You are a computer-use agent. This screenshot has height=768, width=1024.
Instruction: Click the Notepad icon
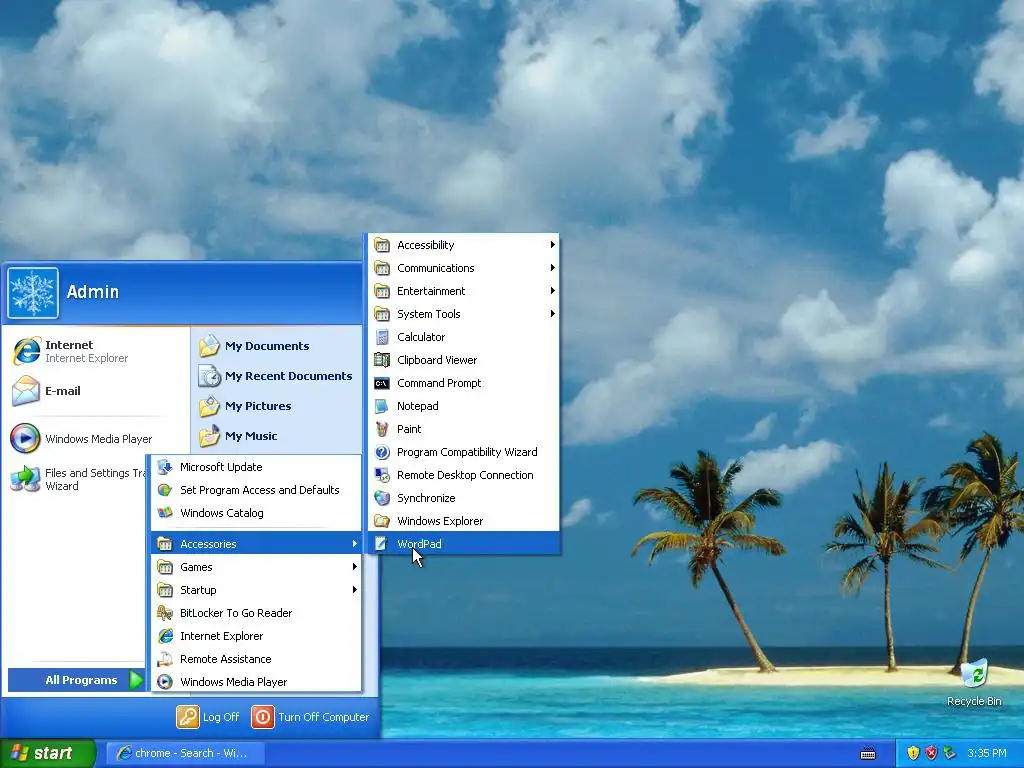click(x=382, y=406)
